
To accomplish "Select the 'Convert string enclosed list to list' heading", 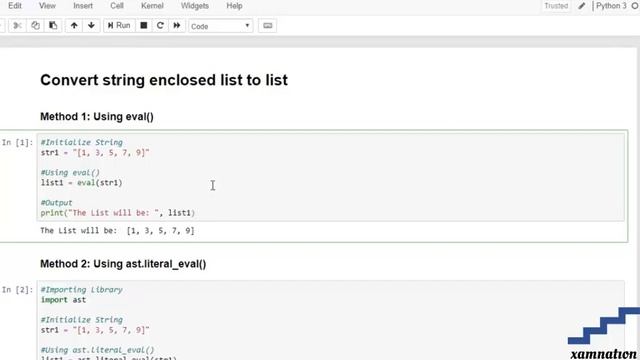I will click(x=164, y=80).
